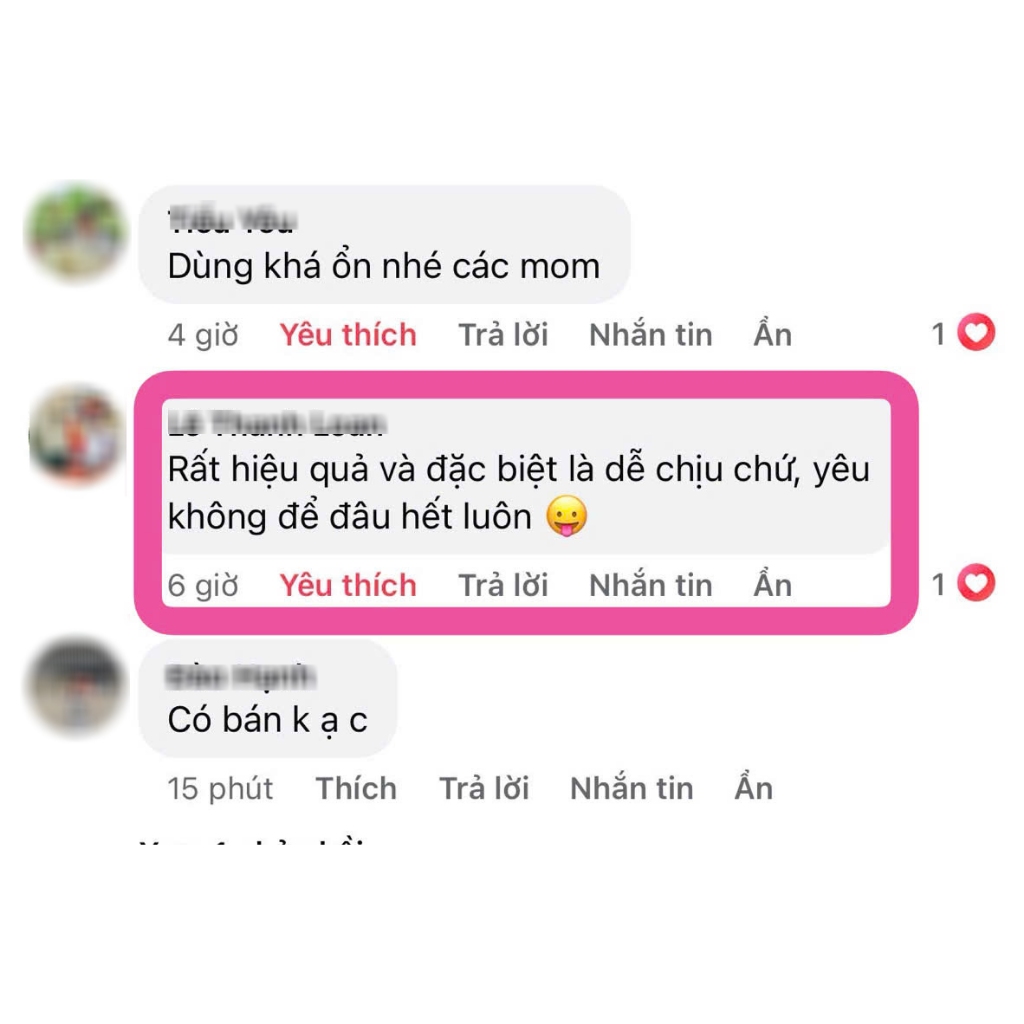Click 'Ẩn' under the 6 giờ comment
This screenshot has width=1024, height=1024.
click(773, 584)
